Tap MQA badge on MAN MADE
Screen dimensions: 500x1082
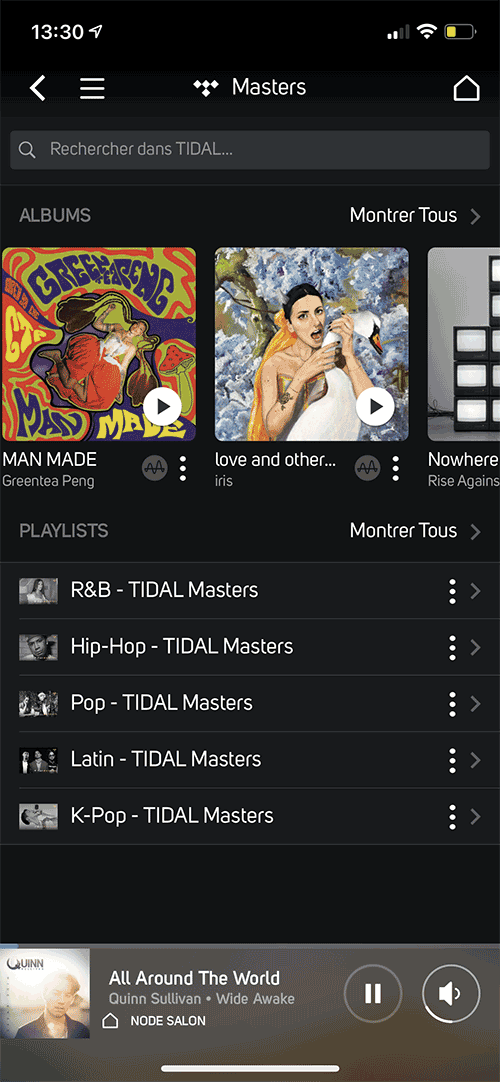click(155, 469)
